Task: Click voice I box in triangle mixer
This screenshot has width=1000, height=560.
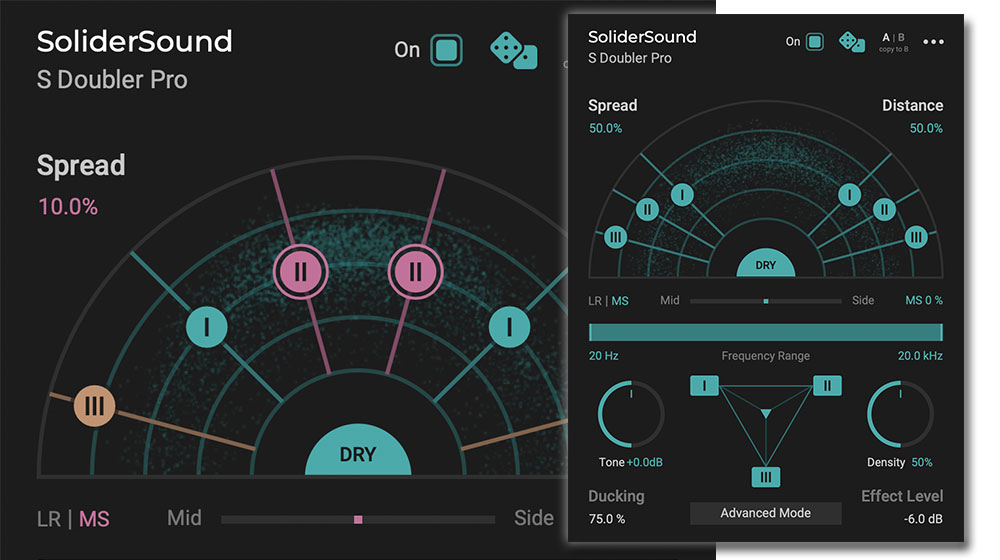Action: click(704, 386)
